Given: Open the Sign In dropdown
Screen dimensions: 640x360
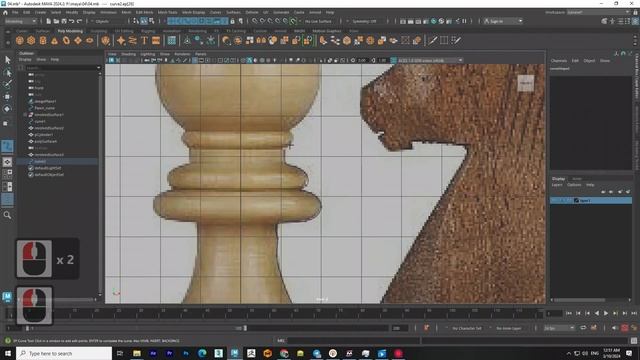Looking at the screenshot, I should coord(503,21).
